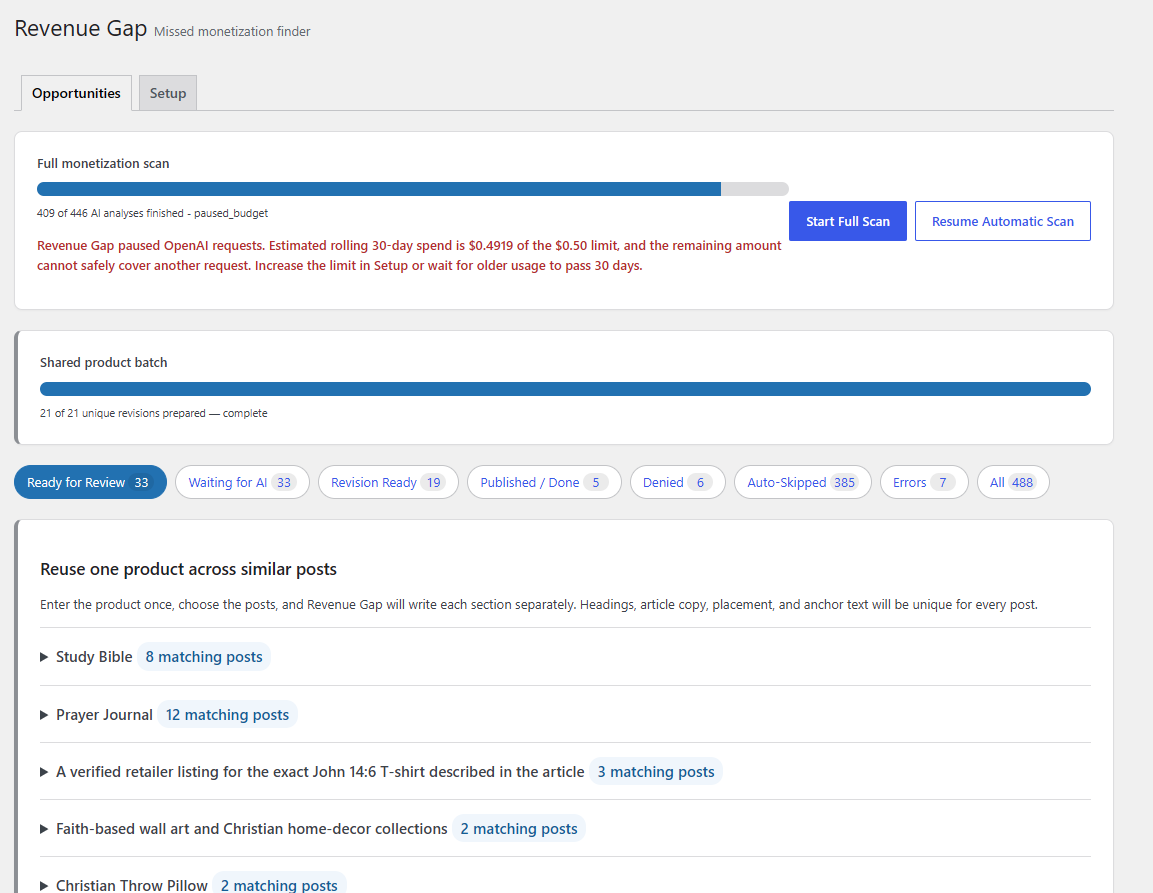Viewport: 1153px width, 893px height.
Task: Click the 'Shared product batch' label
Action: tap(104, 363)
